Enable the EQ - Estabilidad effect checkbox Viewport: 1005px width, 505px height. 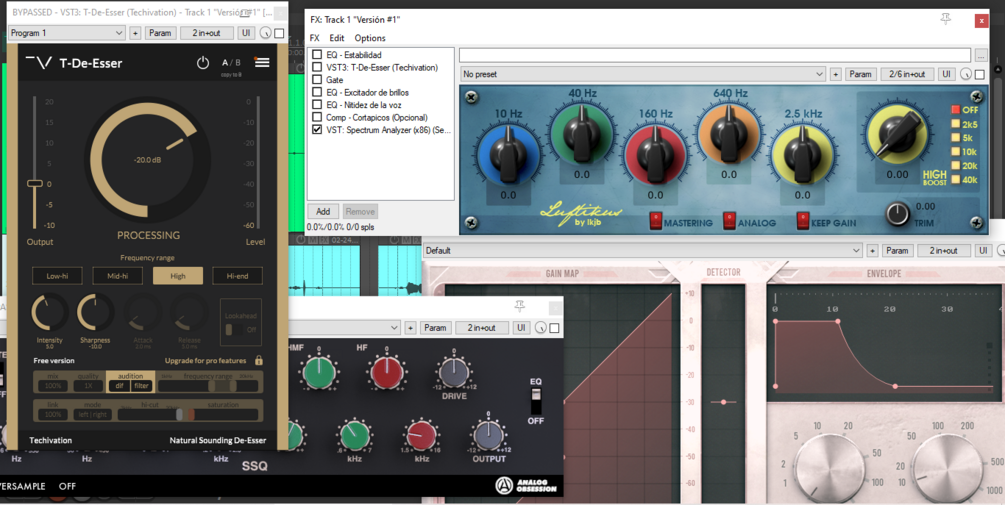[x=317, y=54]
